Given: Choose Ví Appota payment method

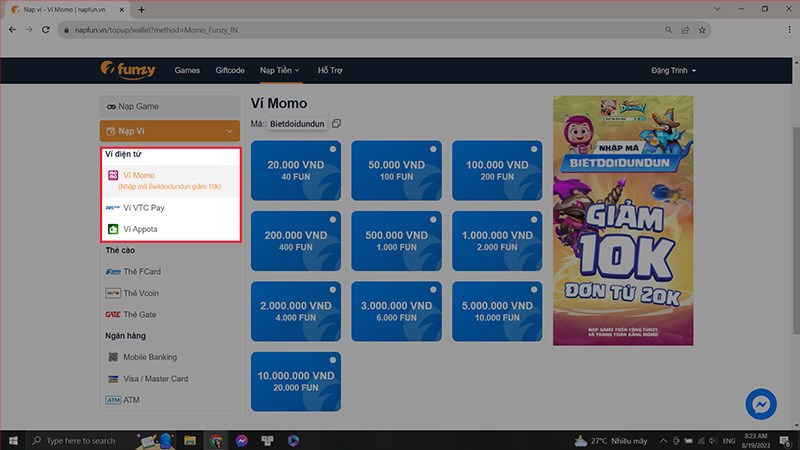Looking at the screenshot, I should click(x=170, y=229).
